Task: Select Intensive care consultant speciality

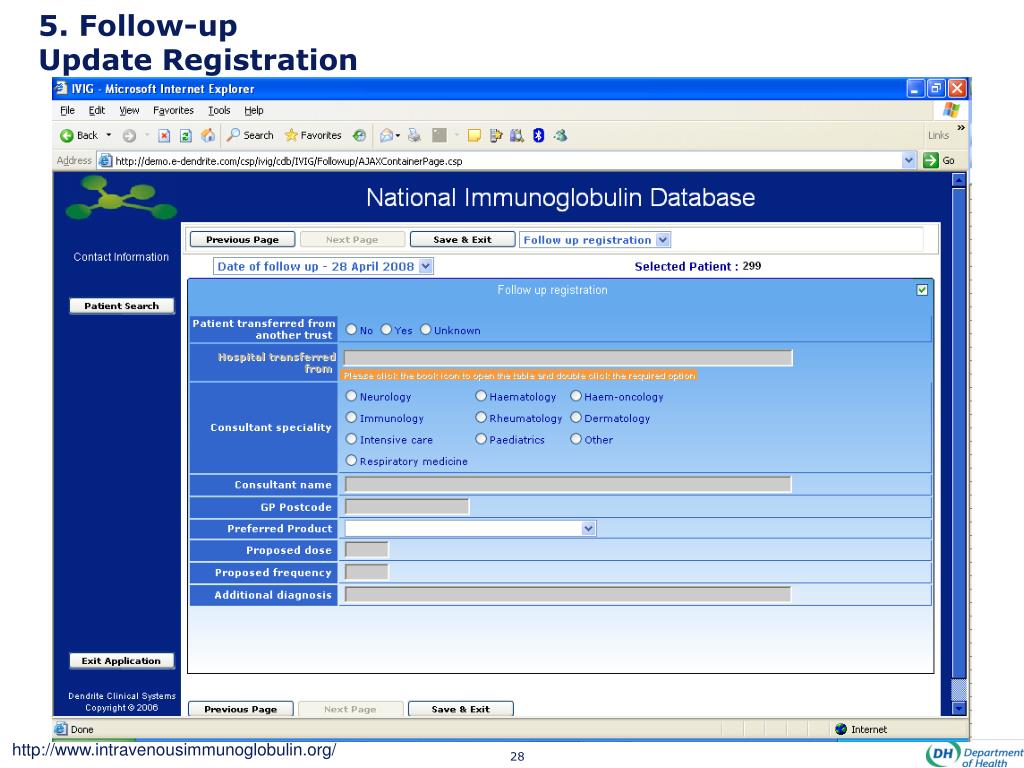Action: (x=351, y=439)
